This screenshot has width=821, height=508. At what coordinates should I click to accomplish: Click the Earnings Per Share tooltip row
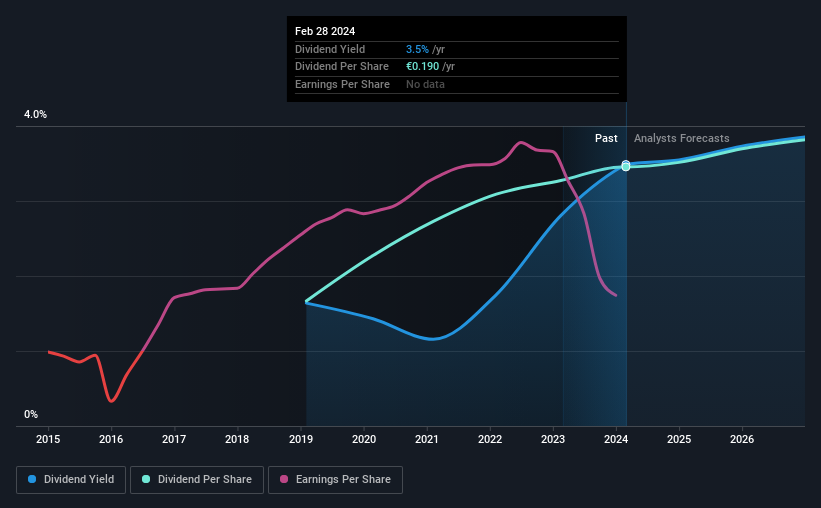457,84
